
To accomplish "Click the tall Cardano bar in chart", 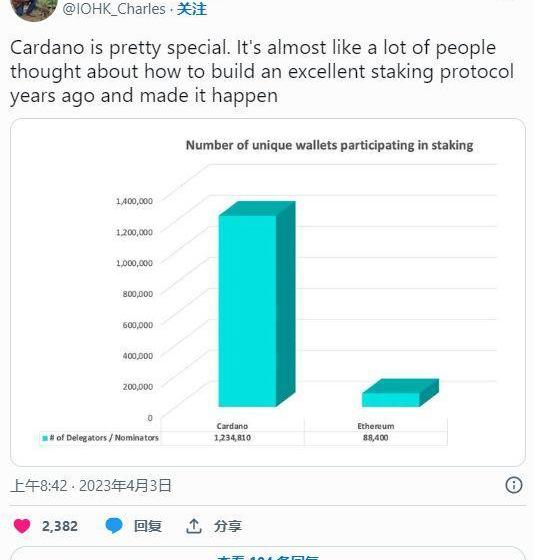I will click(x=257, y=304).
